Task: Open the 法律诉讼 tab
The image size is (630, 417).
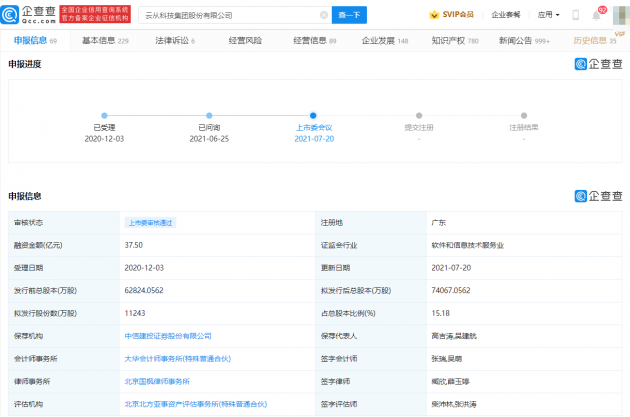Action: tap(174, 40)
